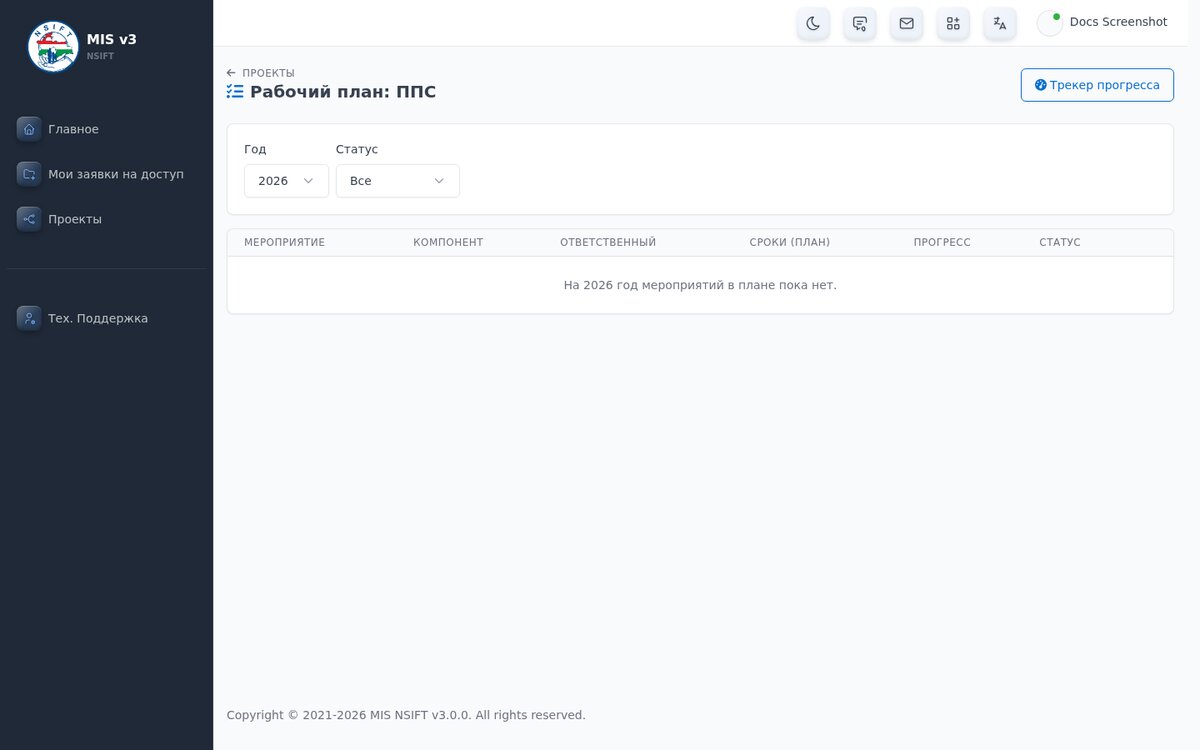The image size is (1200, 750).
Task: Click the МЕРОПРИЯТИЕ column header
Action: pyautogui.click(x=285, y=242)
